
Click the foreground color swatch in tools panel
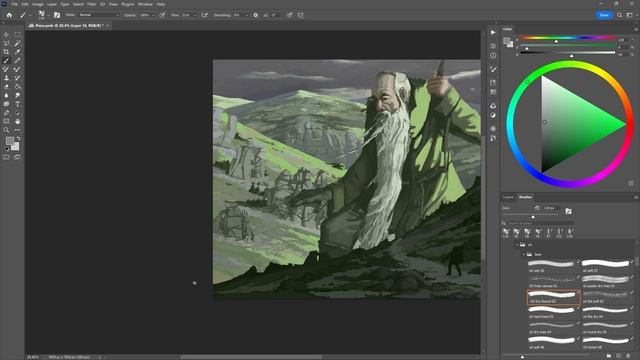pyautogui.click(x=9, y=141)
